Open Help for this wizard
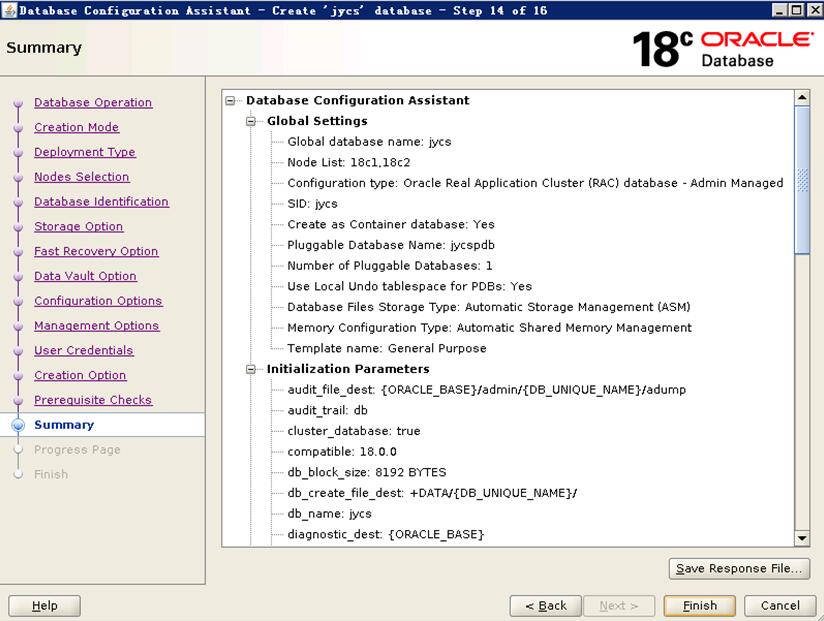 [45, 606]
